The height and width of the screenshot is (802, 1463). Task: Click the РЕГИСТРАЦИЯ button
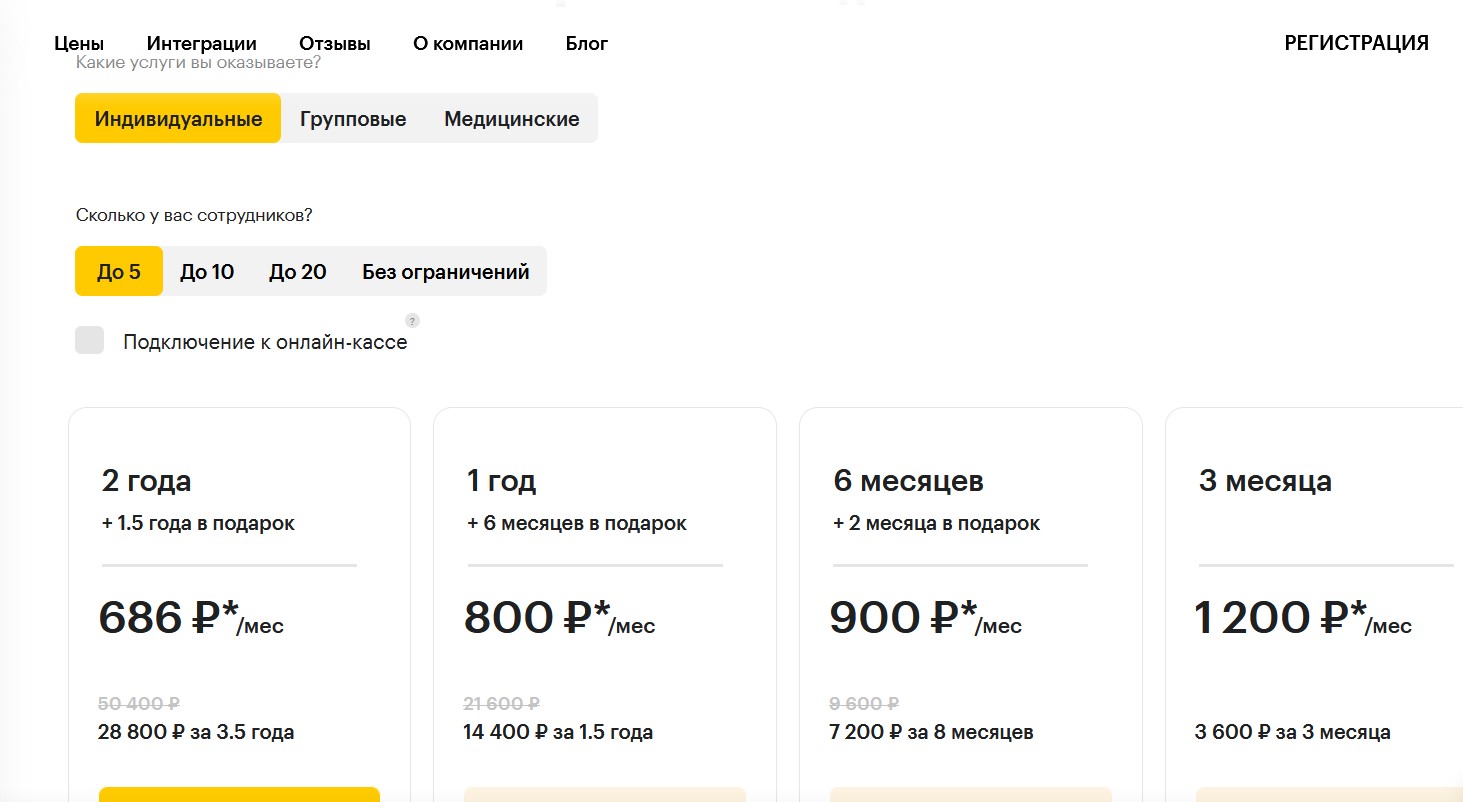point(1356,43)
